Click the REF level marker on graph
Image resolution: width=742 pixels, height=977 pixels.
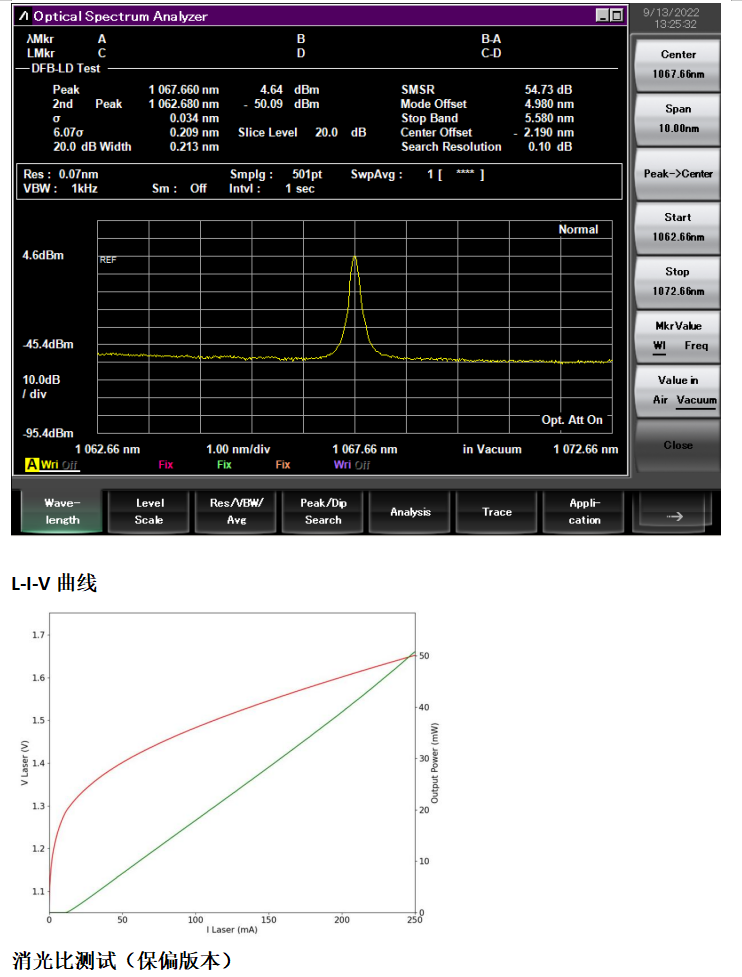pyautogui.click(x=107, y=260)
